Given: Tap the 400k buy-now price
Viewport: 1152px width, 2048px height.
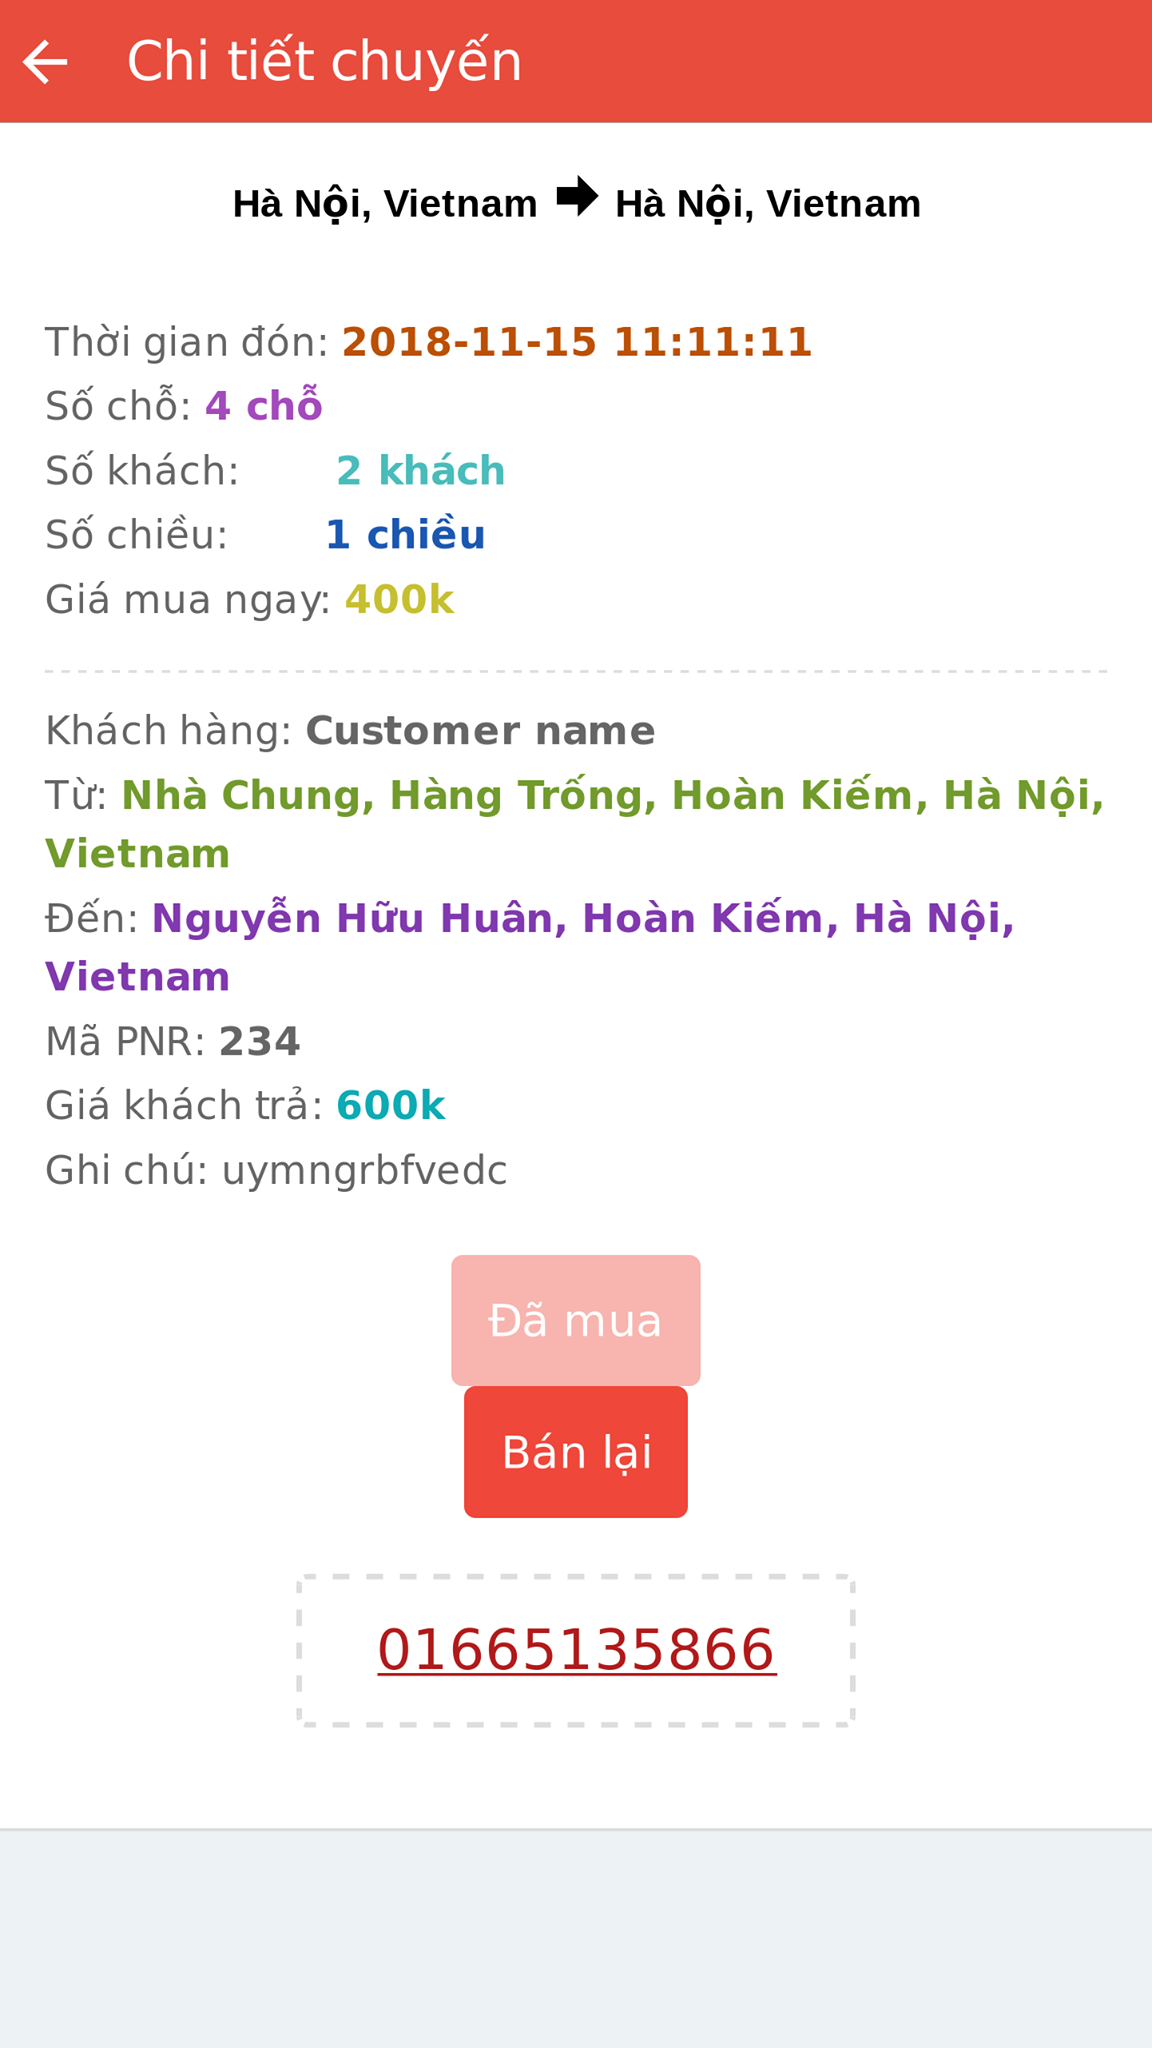Looking at the screenshot, I should (x=399, y=599).
